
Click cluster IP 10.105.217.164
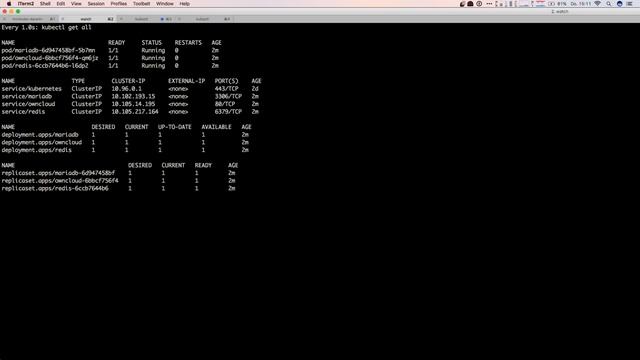click(x=135, y=111)
